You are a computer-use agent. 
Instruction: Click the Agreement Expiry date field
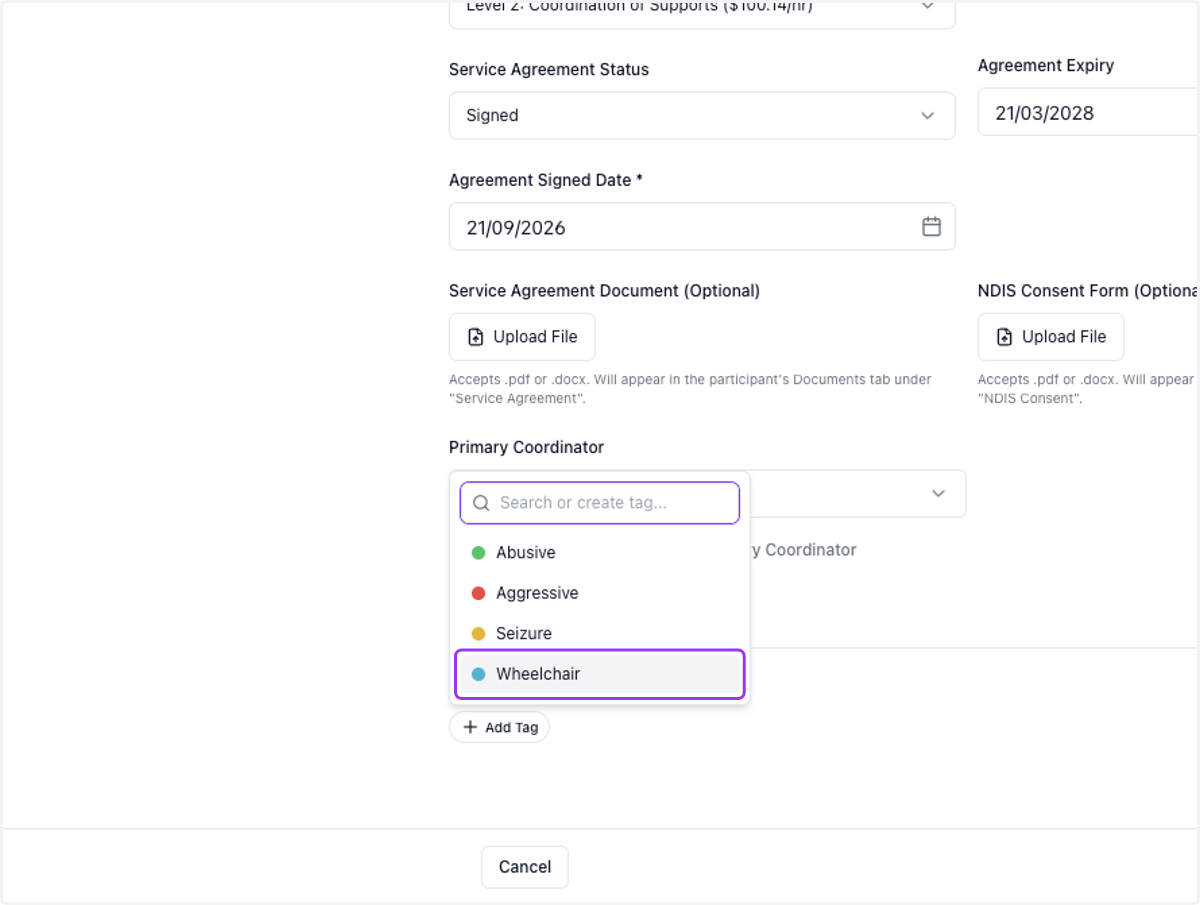pyautogui.click(x=1088, y=113)
